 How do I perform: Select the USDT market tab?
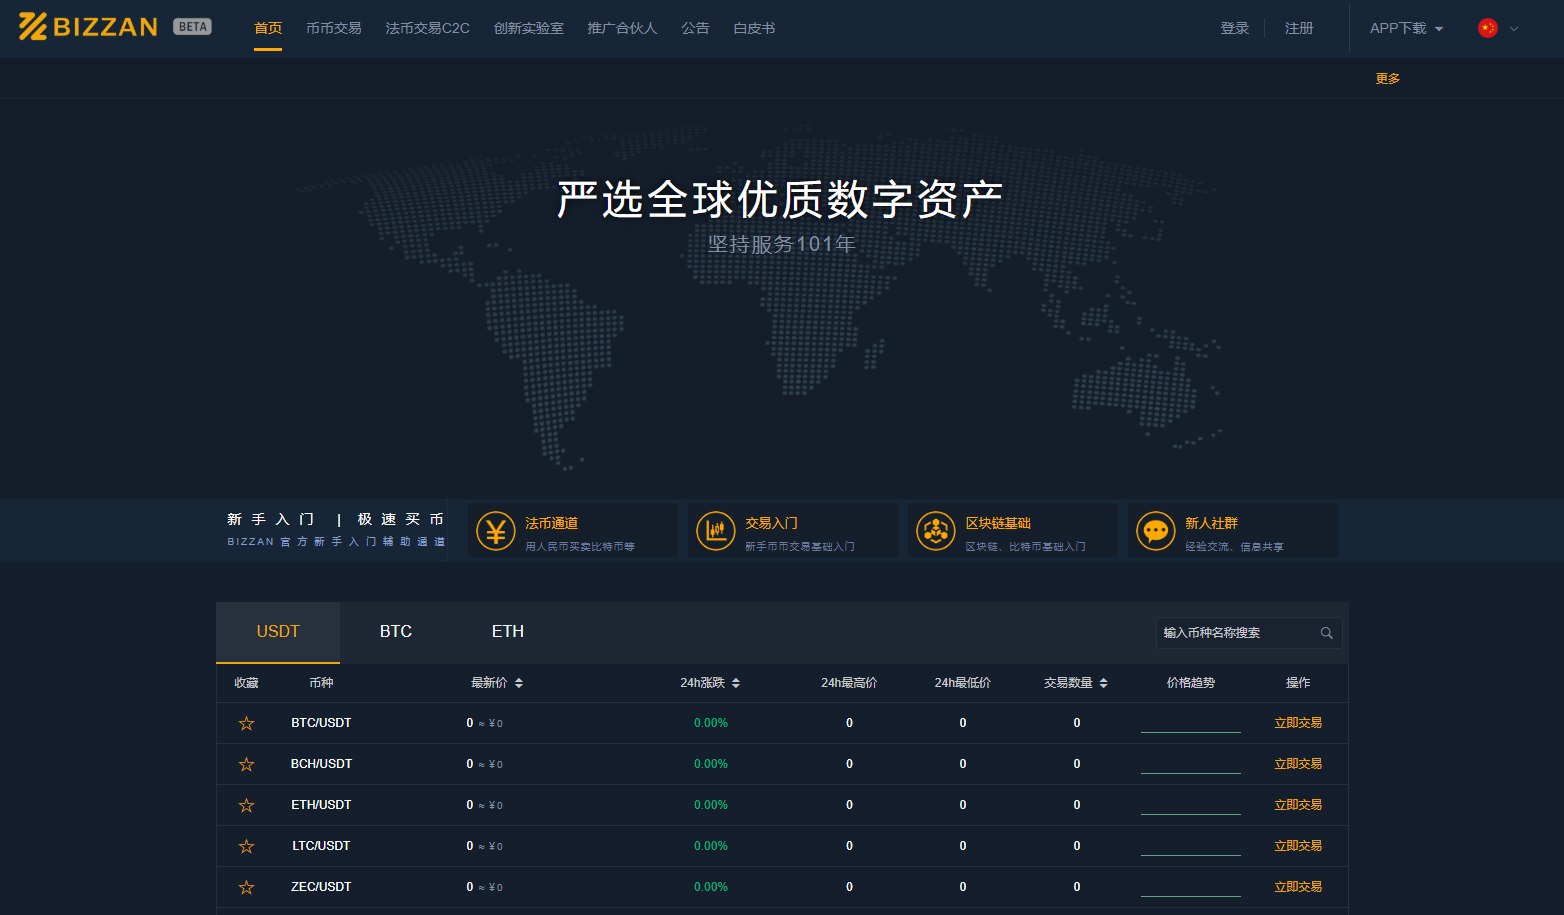coord(278,632)
